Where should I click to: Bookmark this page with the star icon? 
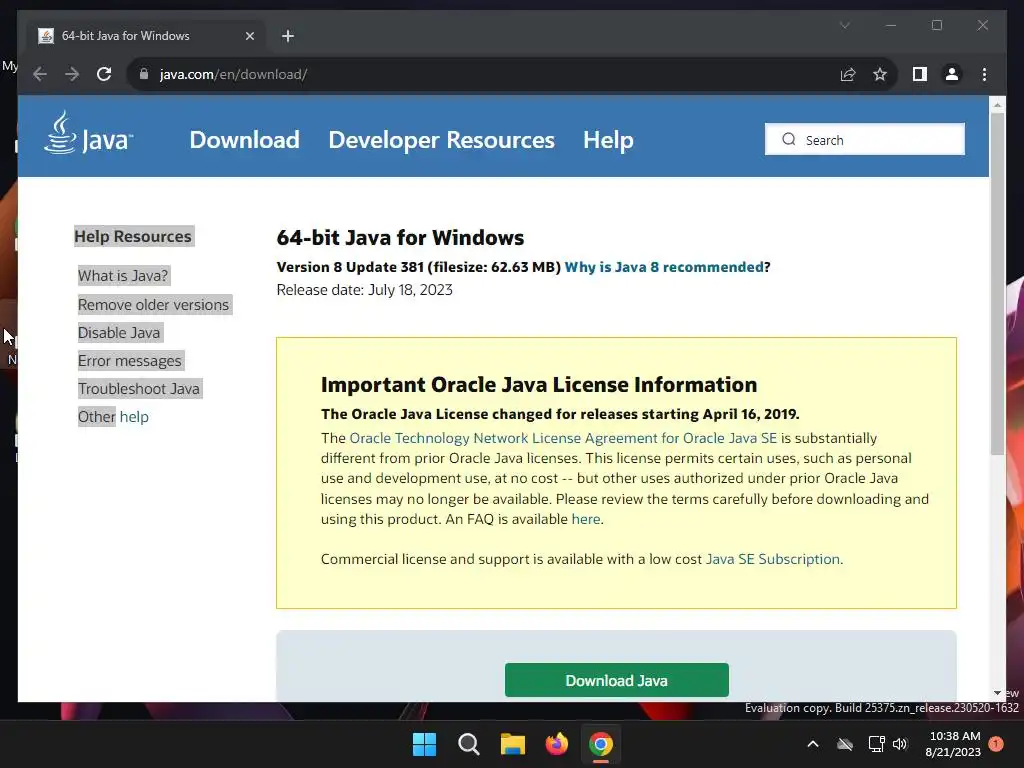tap(880, 74)
